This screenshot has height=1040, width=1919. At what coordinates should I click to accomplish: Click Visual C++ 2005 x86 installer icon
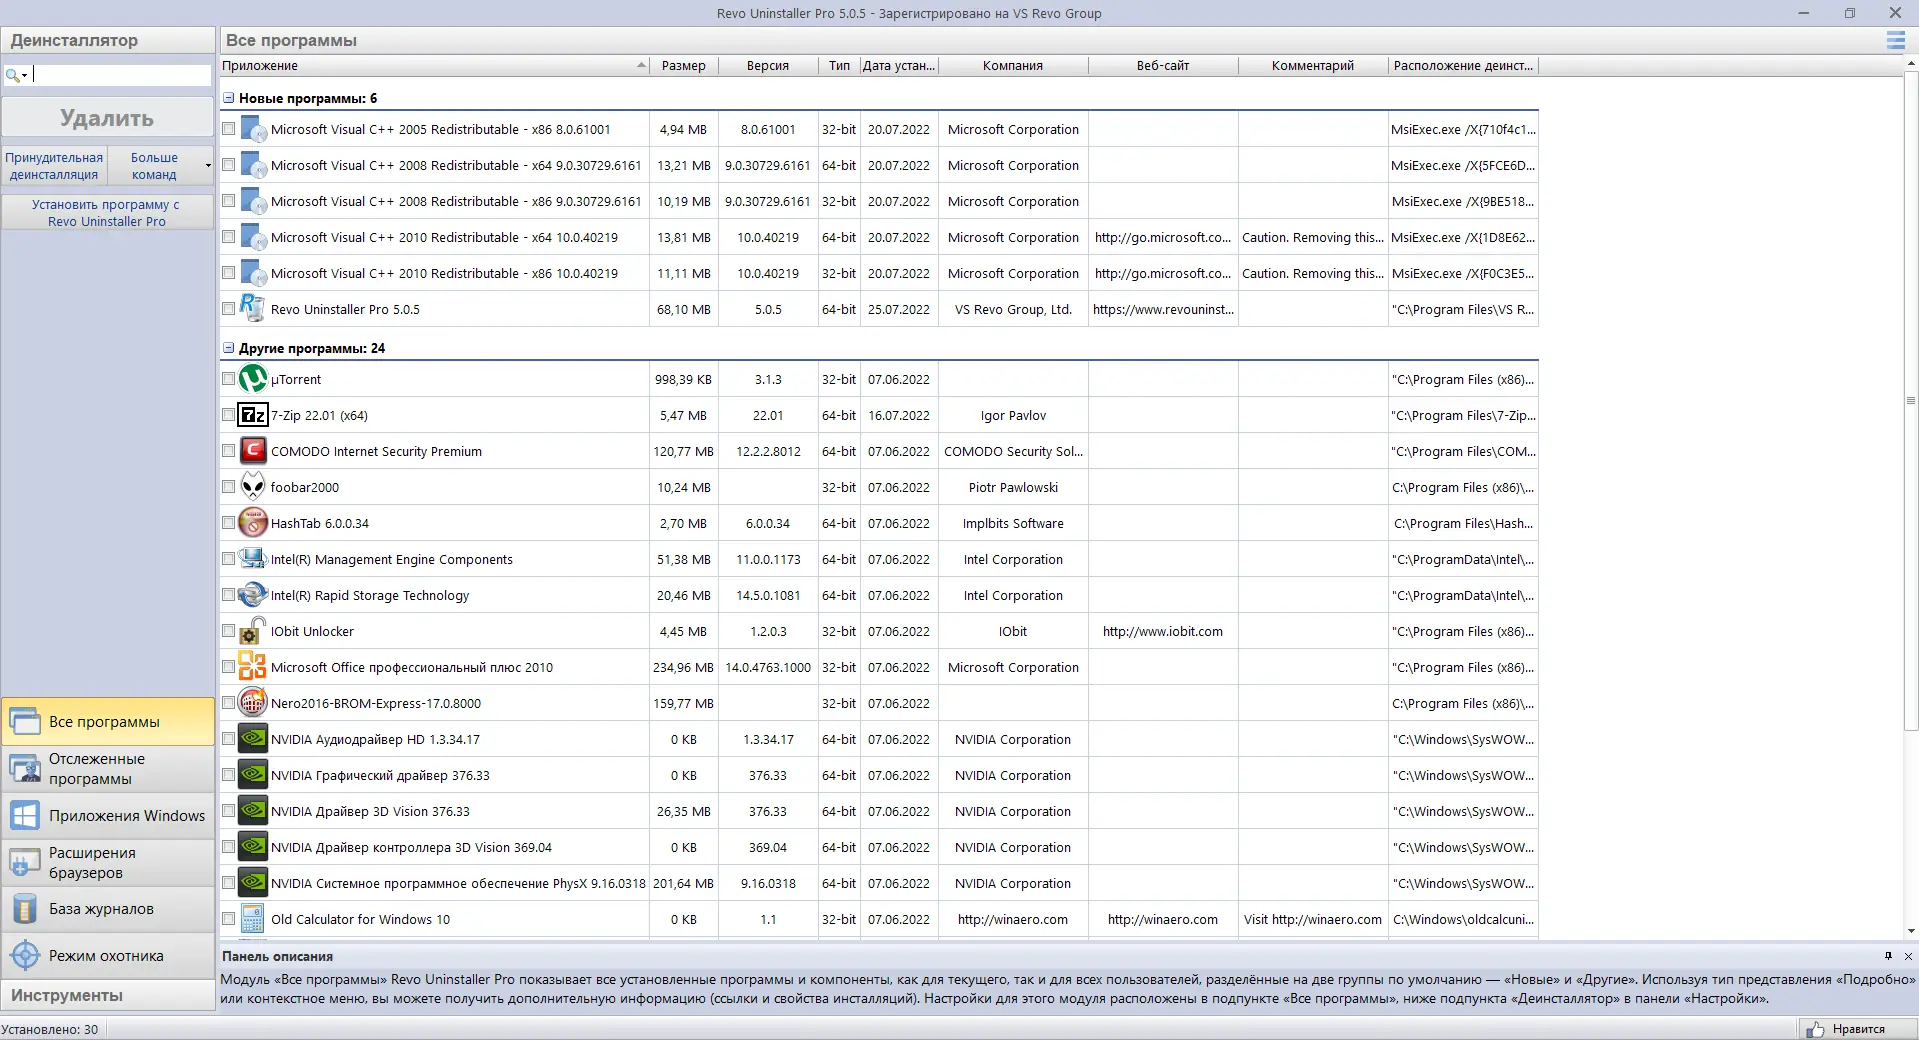click(253, 129)
